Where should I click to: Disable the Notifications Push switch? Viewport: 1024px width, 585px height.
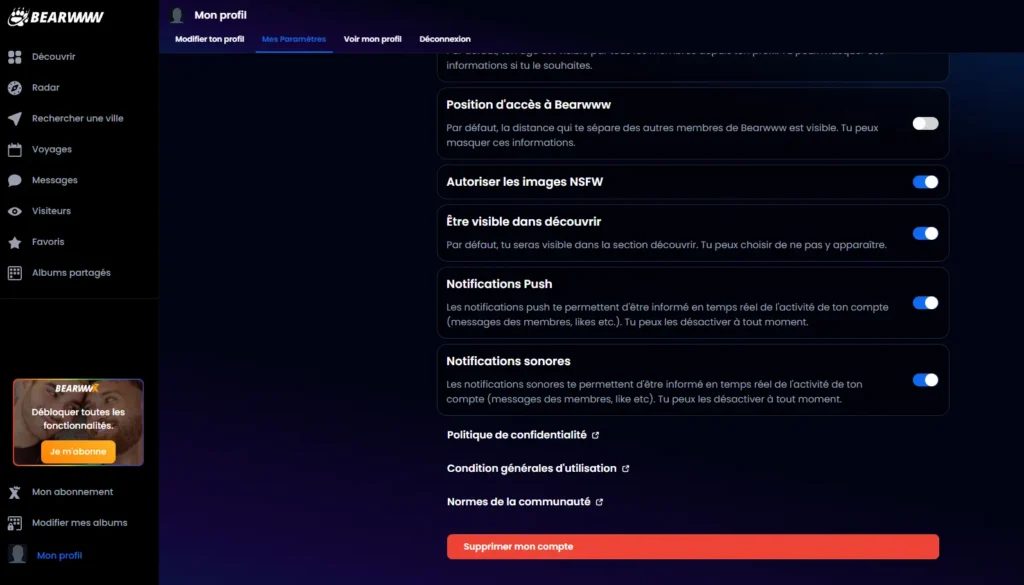(x=925, y=303)
